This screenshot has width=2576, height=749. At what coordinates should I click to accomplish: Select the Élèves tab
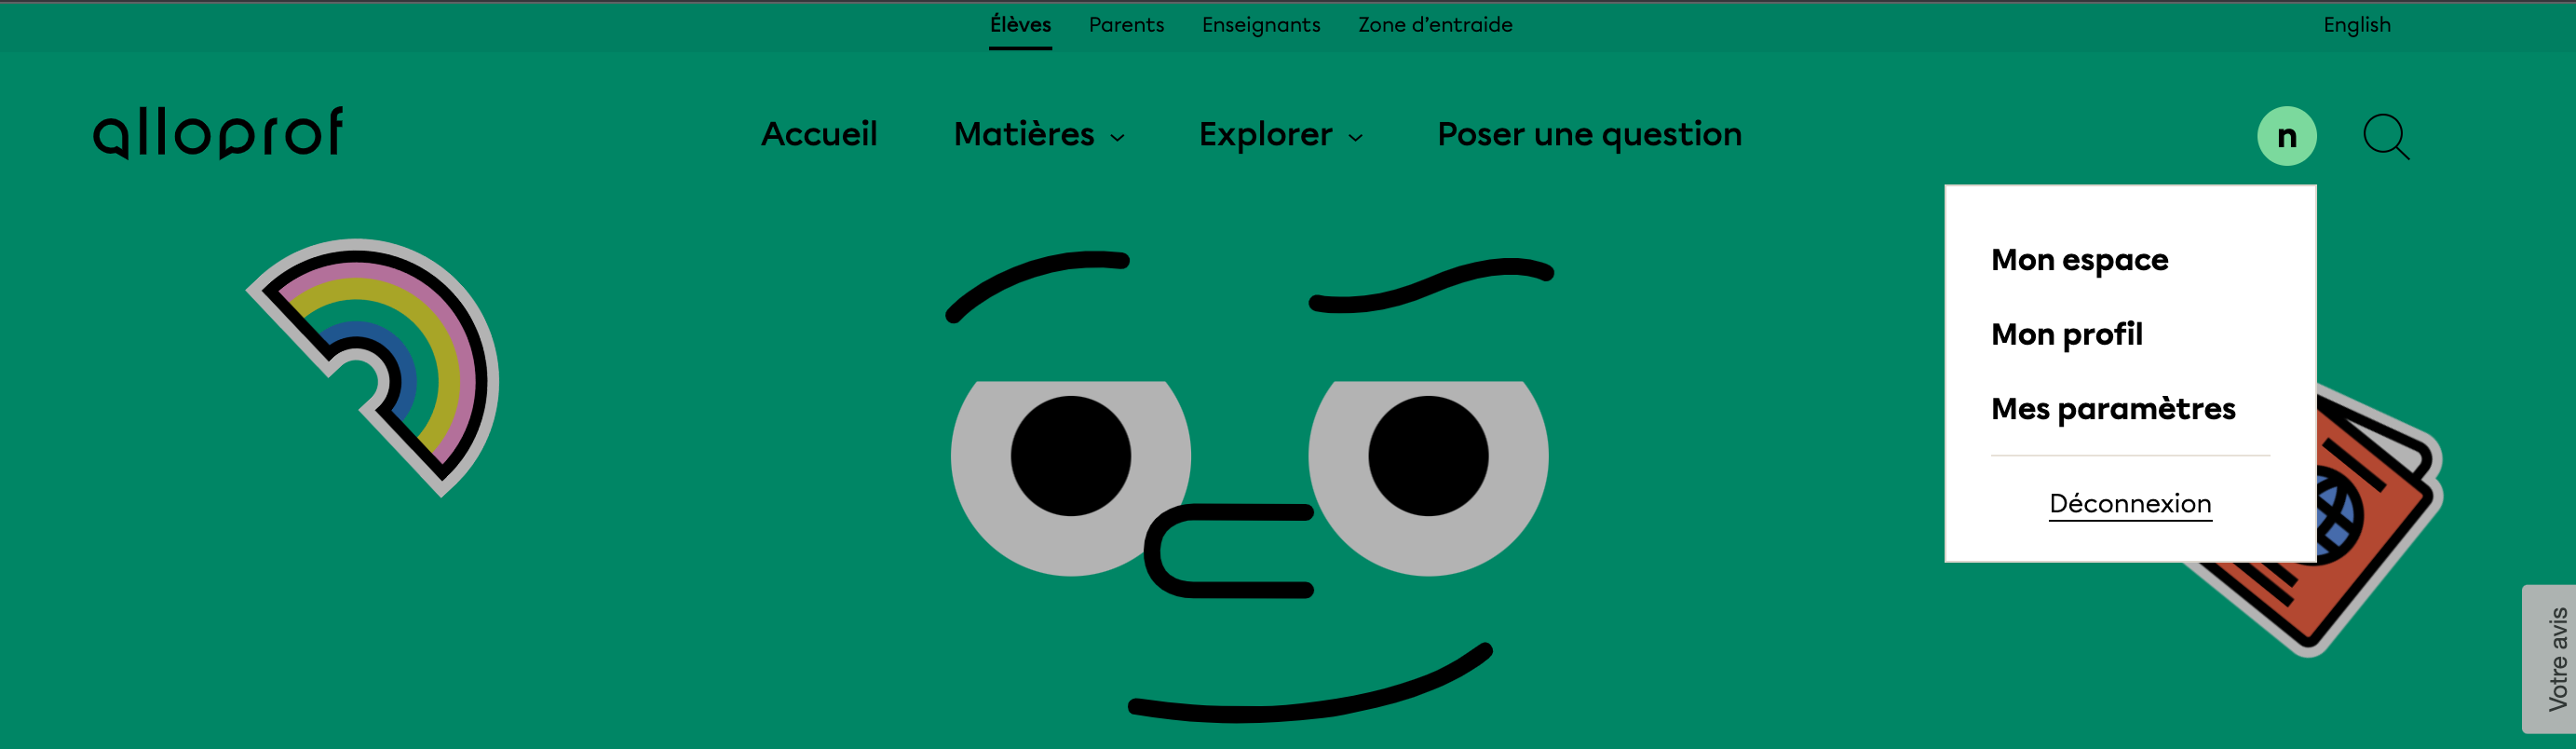(x=1020, y=25)
